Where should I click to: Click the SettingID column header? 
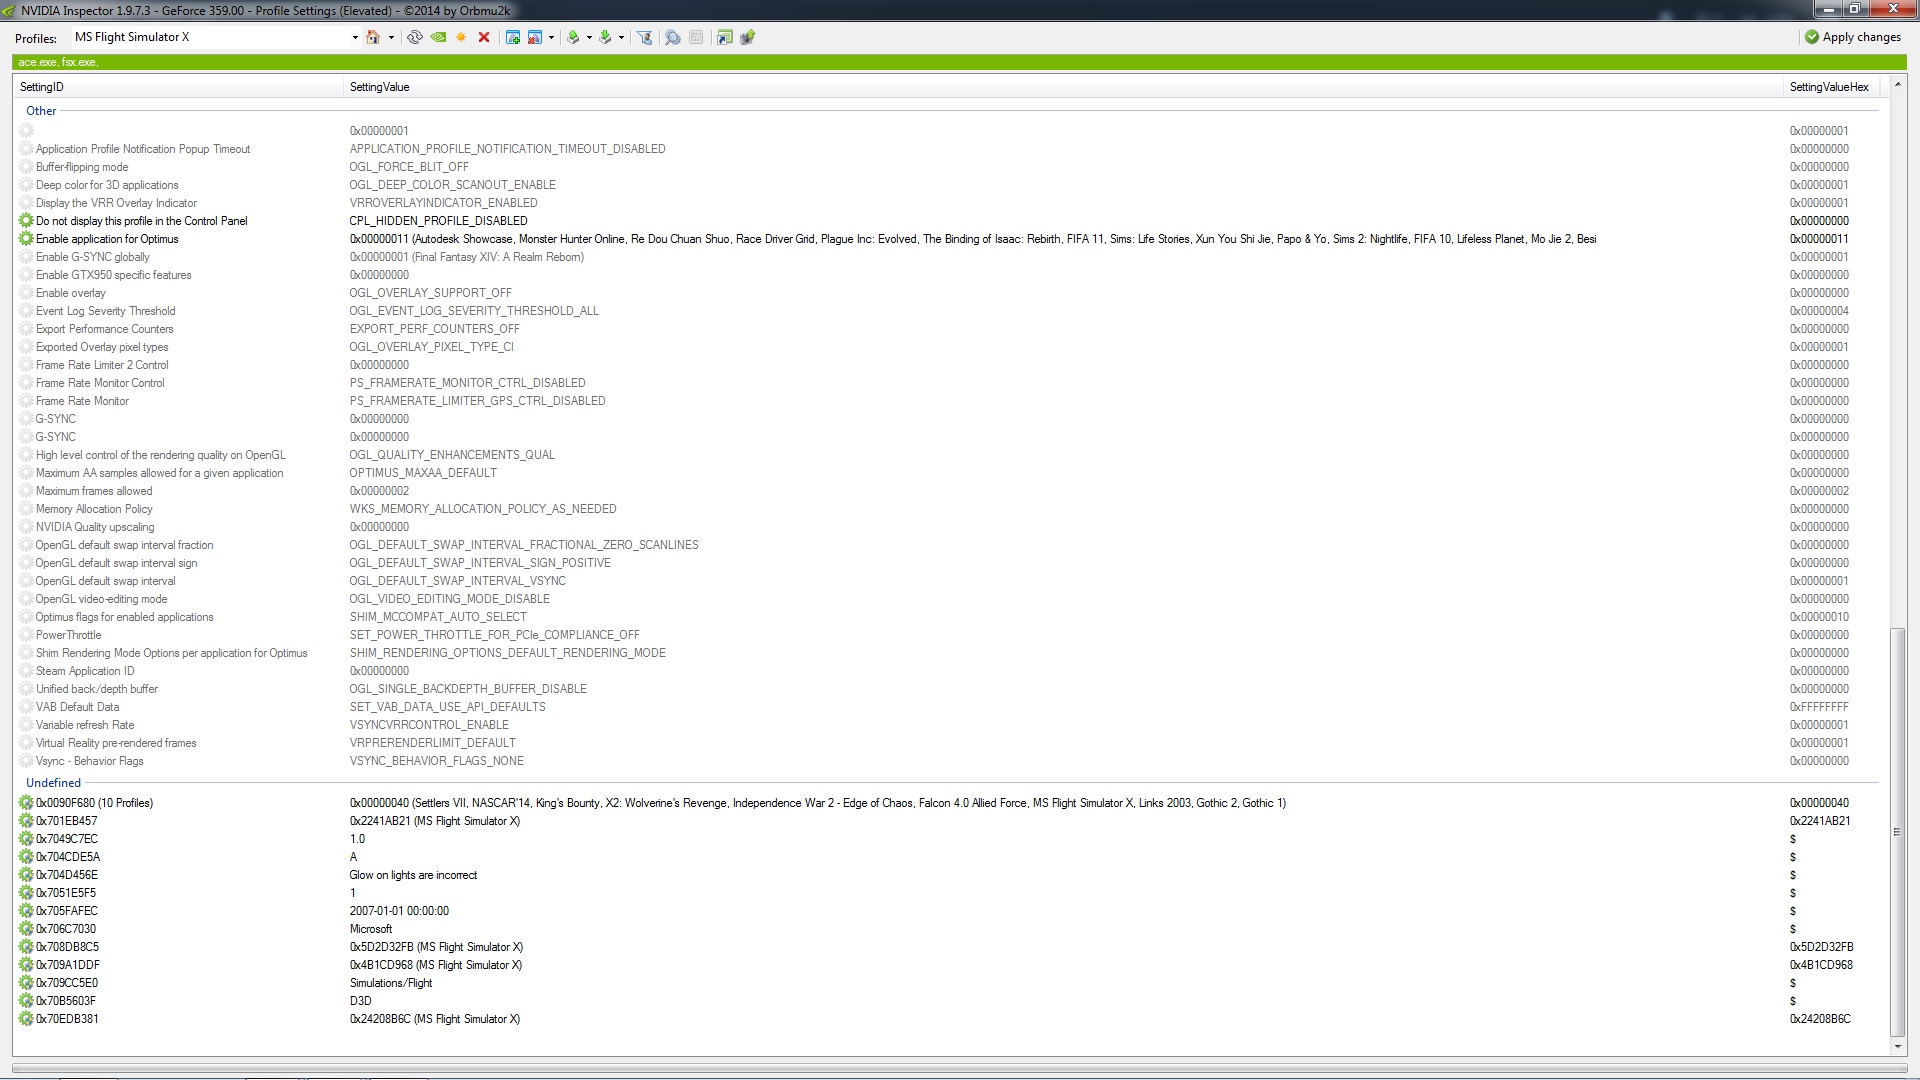(42, 87)
